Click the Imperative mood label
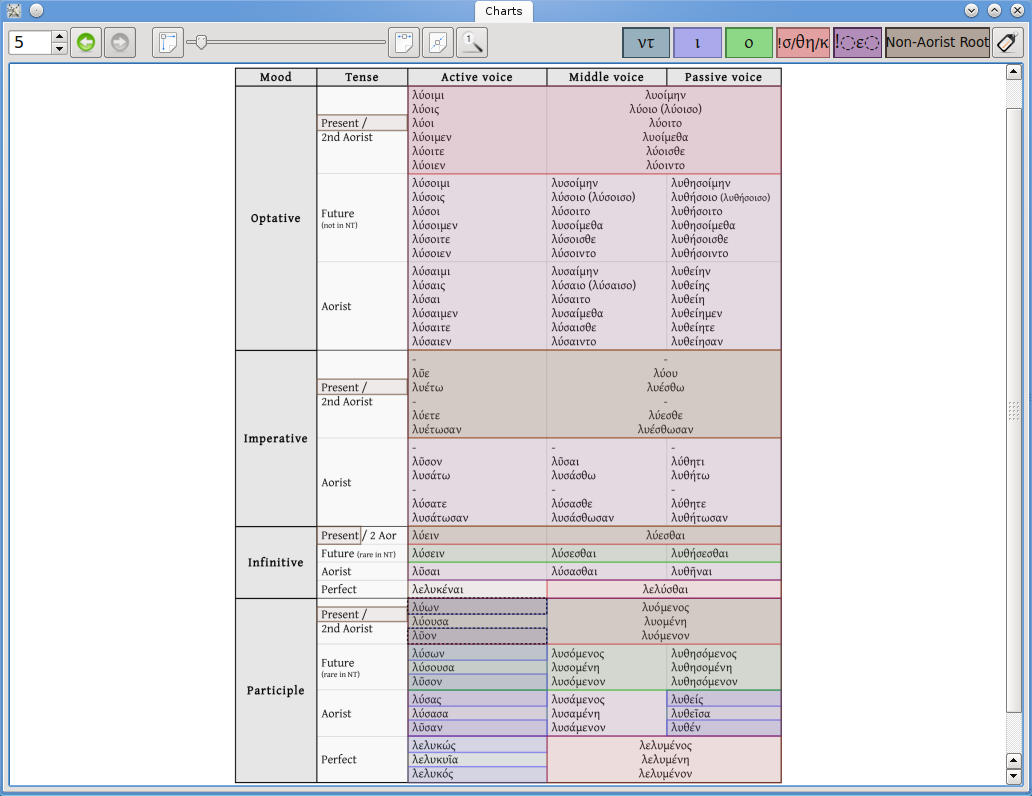1032x796 pixels. pyautogui.click(x=276, y=438)
